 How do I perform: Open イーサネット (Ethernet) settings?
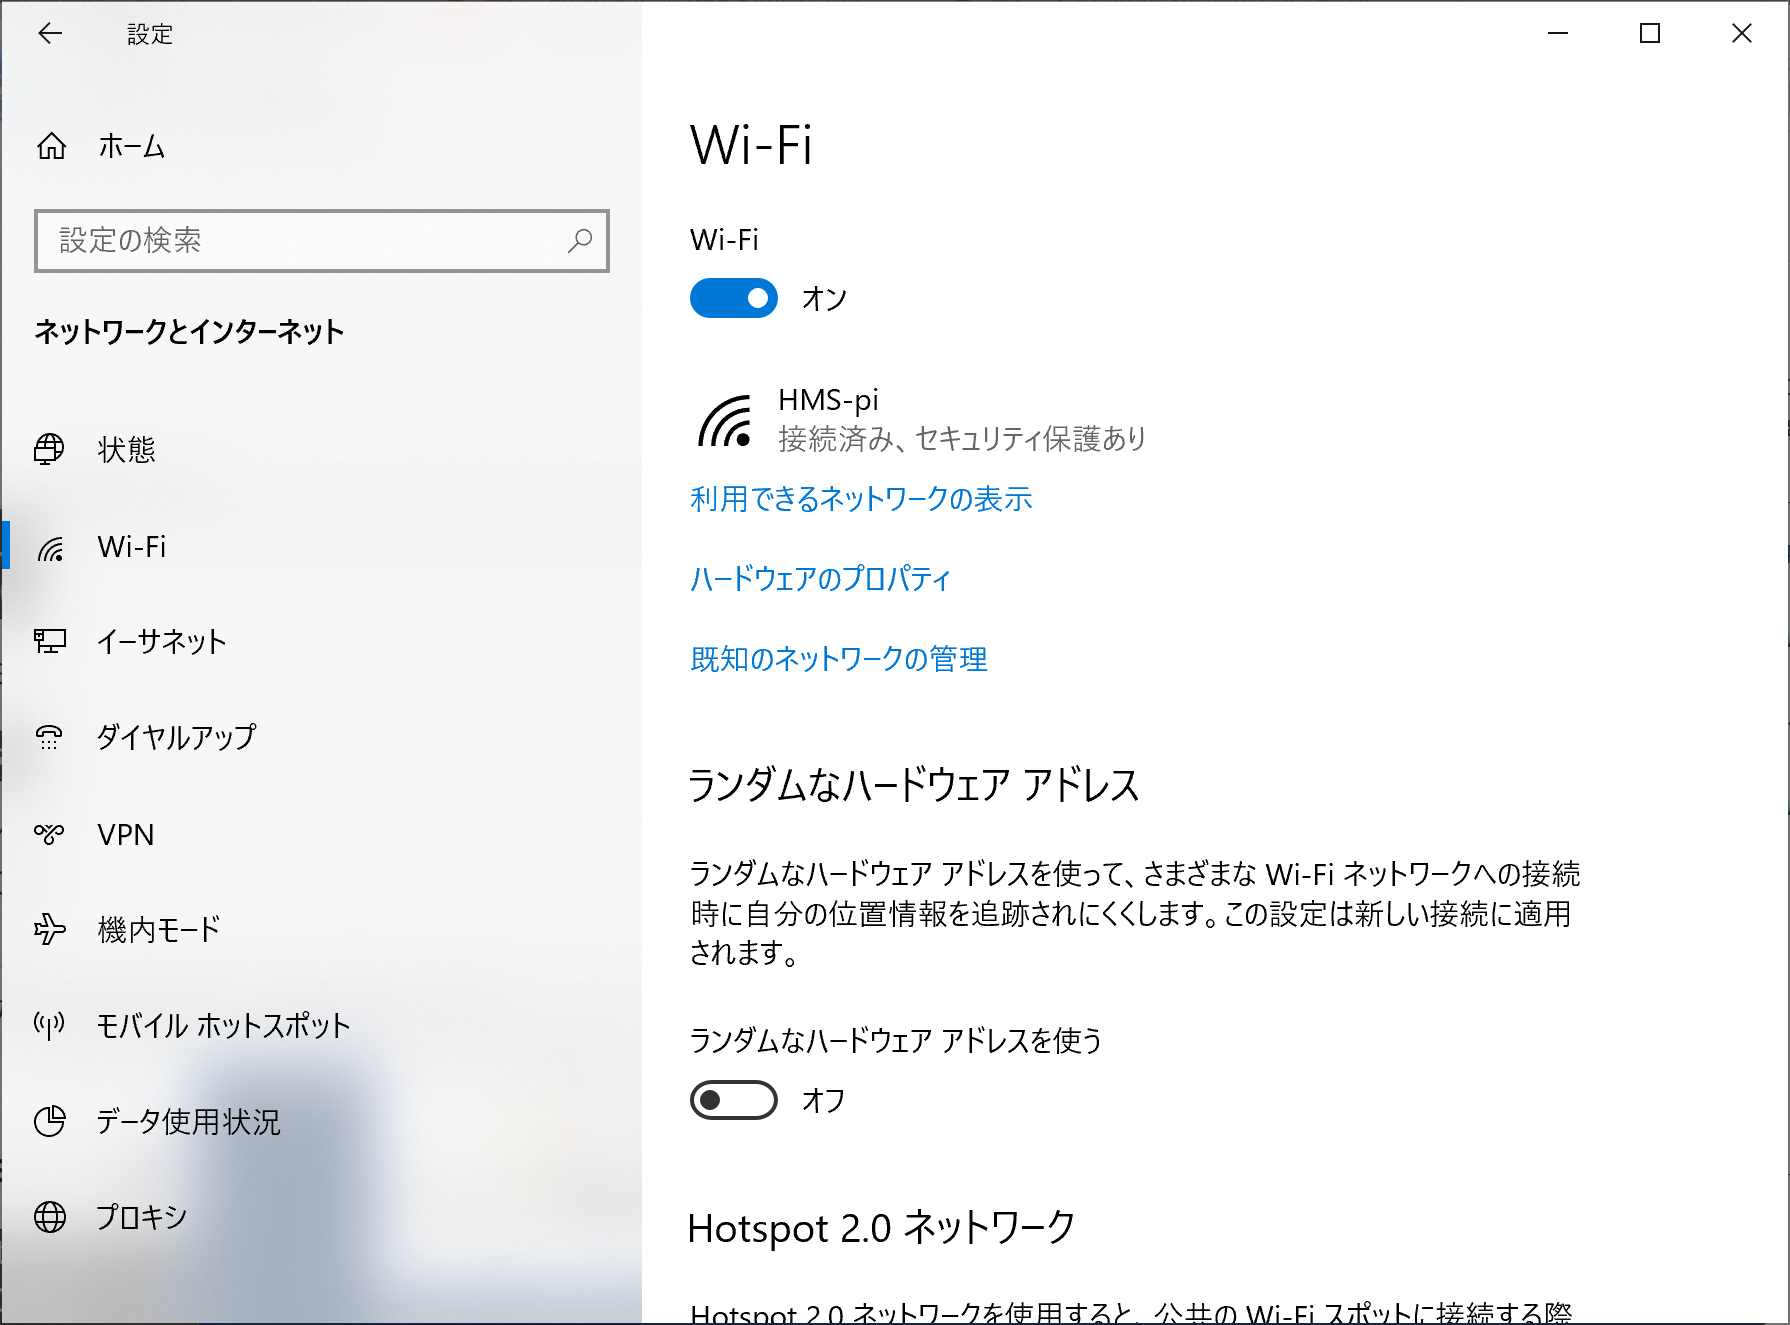(x=160, y=643)
